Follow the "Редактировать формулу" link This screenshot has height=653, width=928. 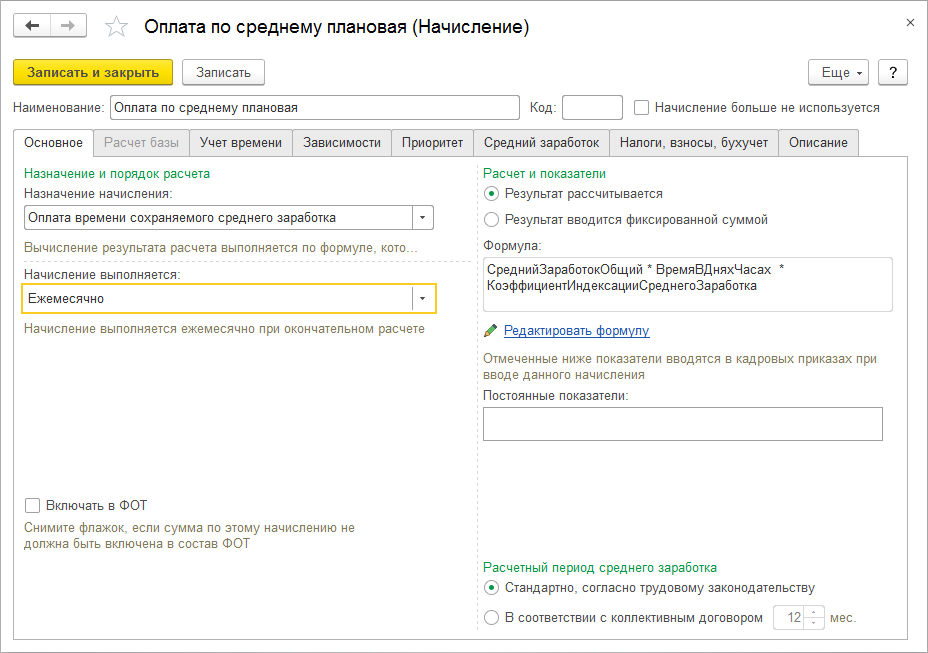click(x=576, y=331)
